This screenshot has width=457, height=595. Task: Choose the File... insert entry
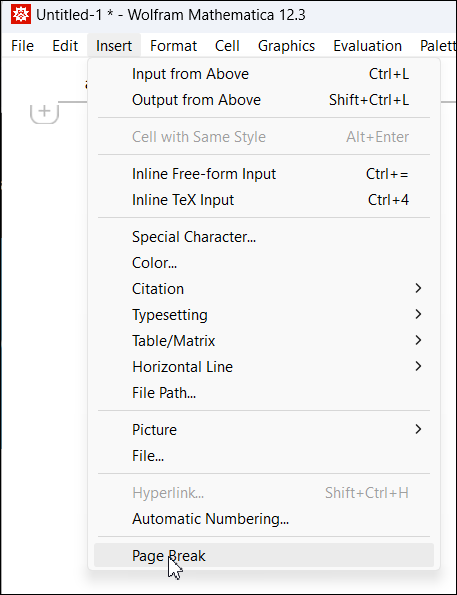[264, 456]
